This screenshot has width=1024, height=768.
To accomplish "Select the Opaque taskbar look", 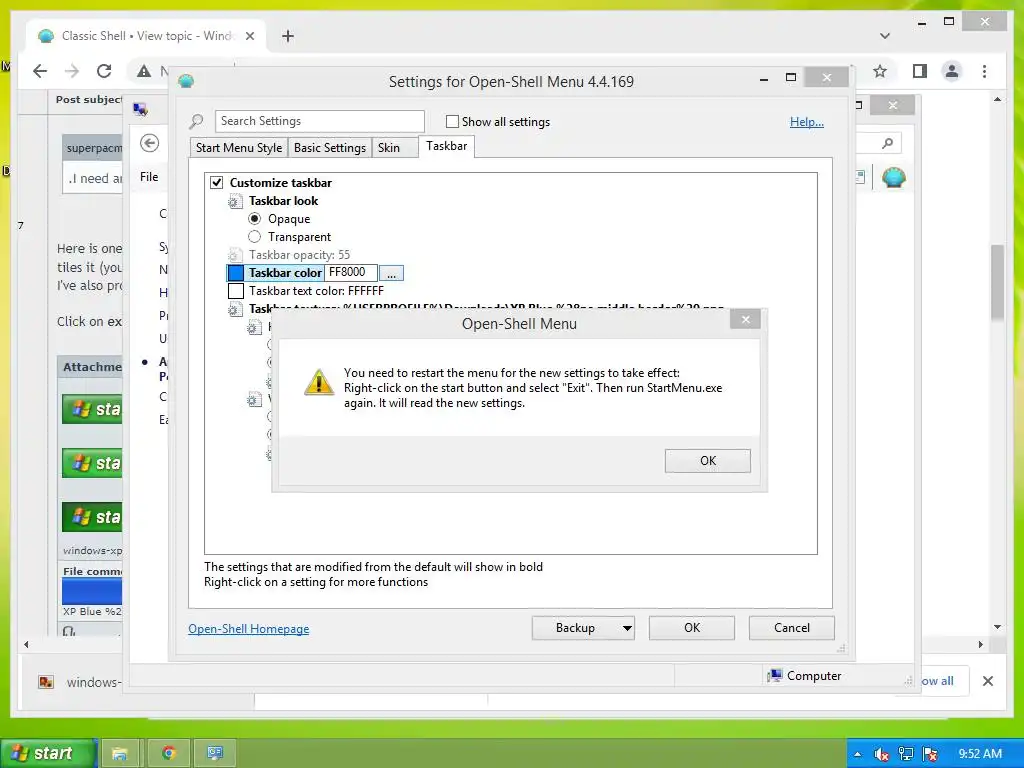I will tap(255, 219).
